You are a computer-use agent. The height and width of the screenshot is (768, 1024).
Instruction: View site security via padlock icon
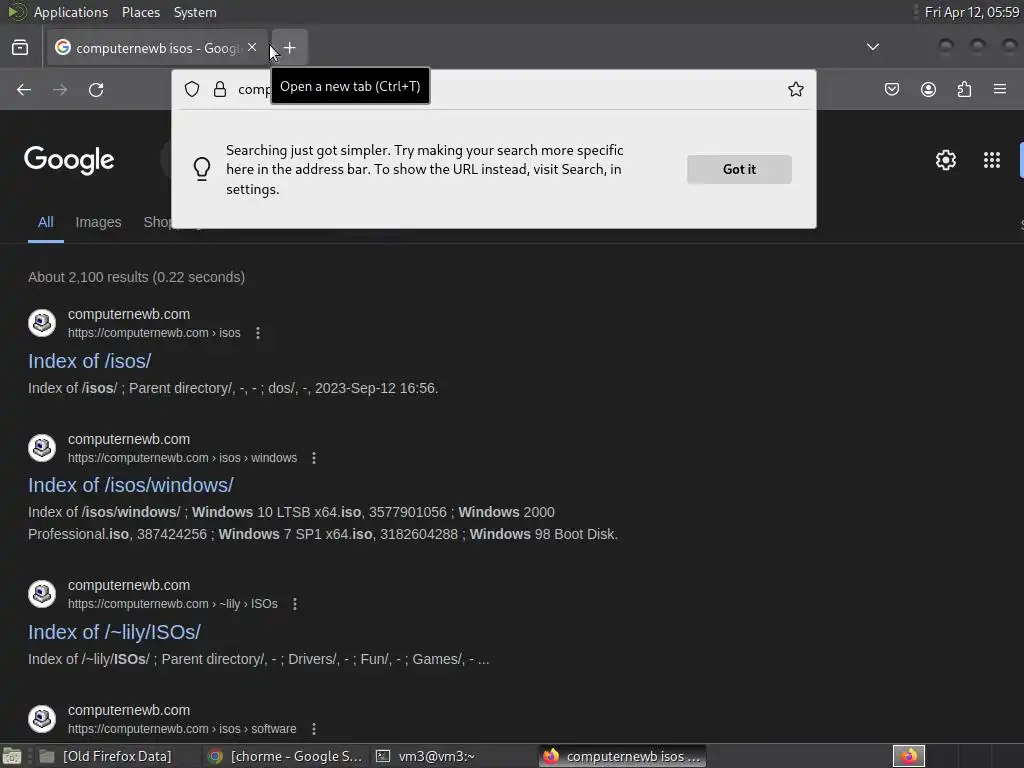click(x=220, y=89)
